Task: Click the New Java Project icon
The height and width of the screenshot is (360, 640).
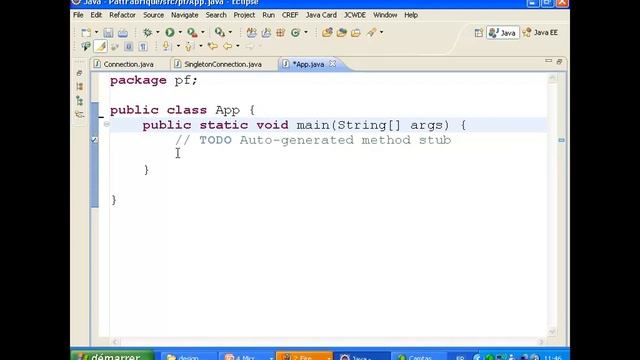Action: [x=251, y=33]
